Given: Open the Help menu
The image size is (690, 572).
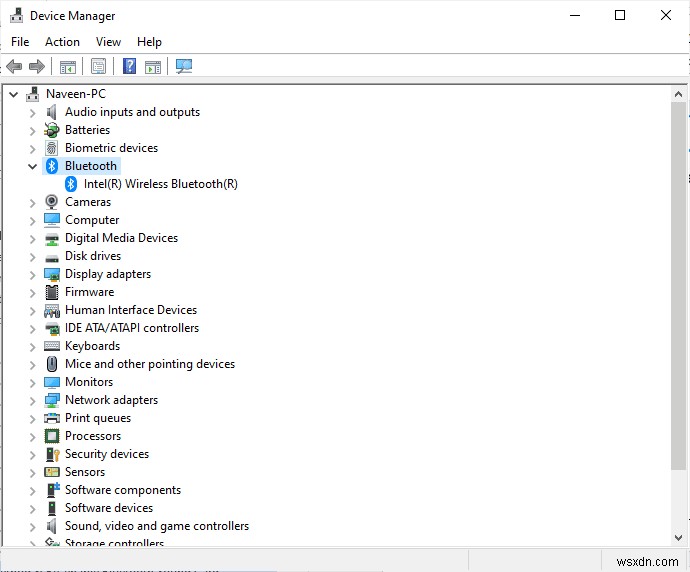Looking at the screenshot, I should pyautogui.click(x=149, y=42).
